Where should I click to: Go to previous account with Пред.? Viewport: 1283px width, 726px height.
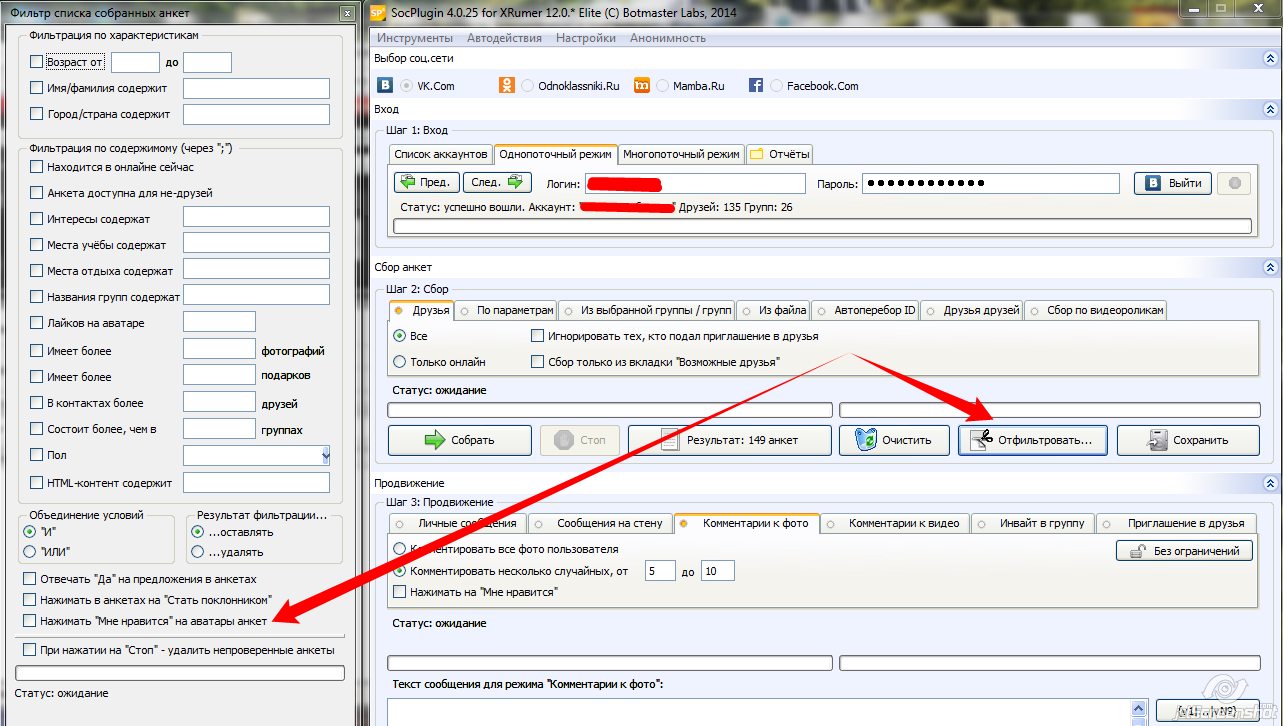pos(426,182)
